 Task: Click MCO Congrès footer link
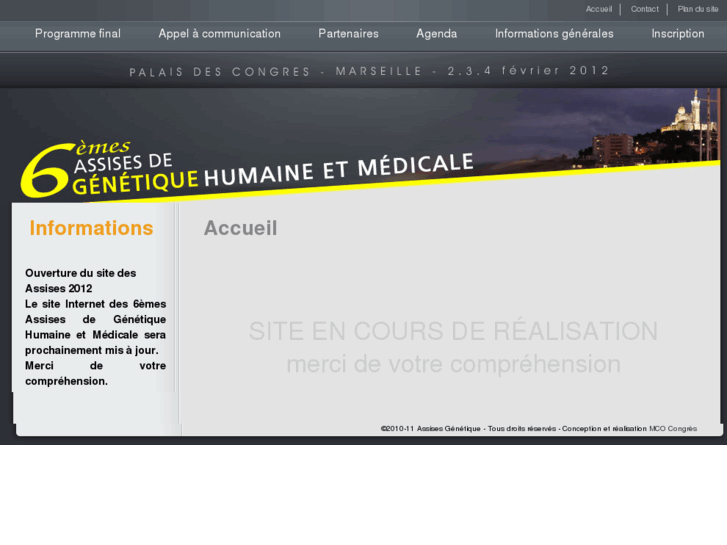point(673,429)
